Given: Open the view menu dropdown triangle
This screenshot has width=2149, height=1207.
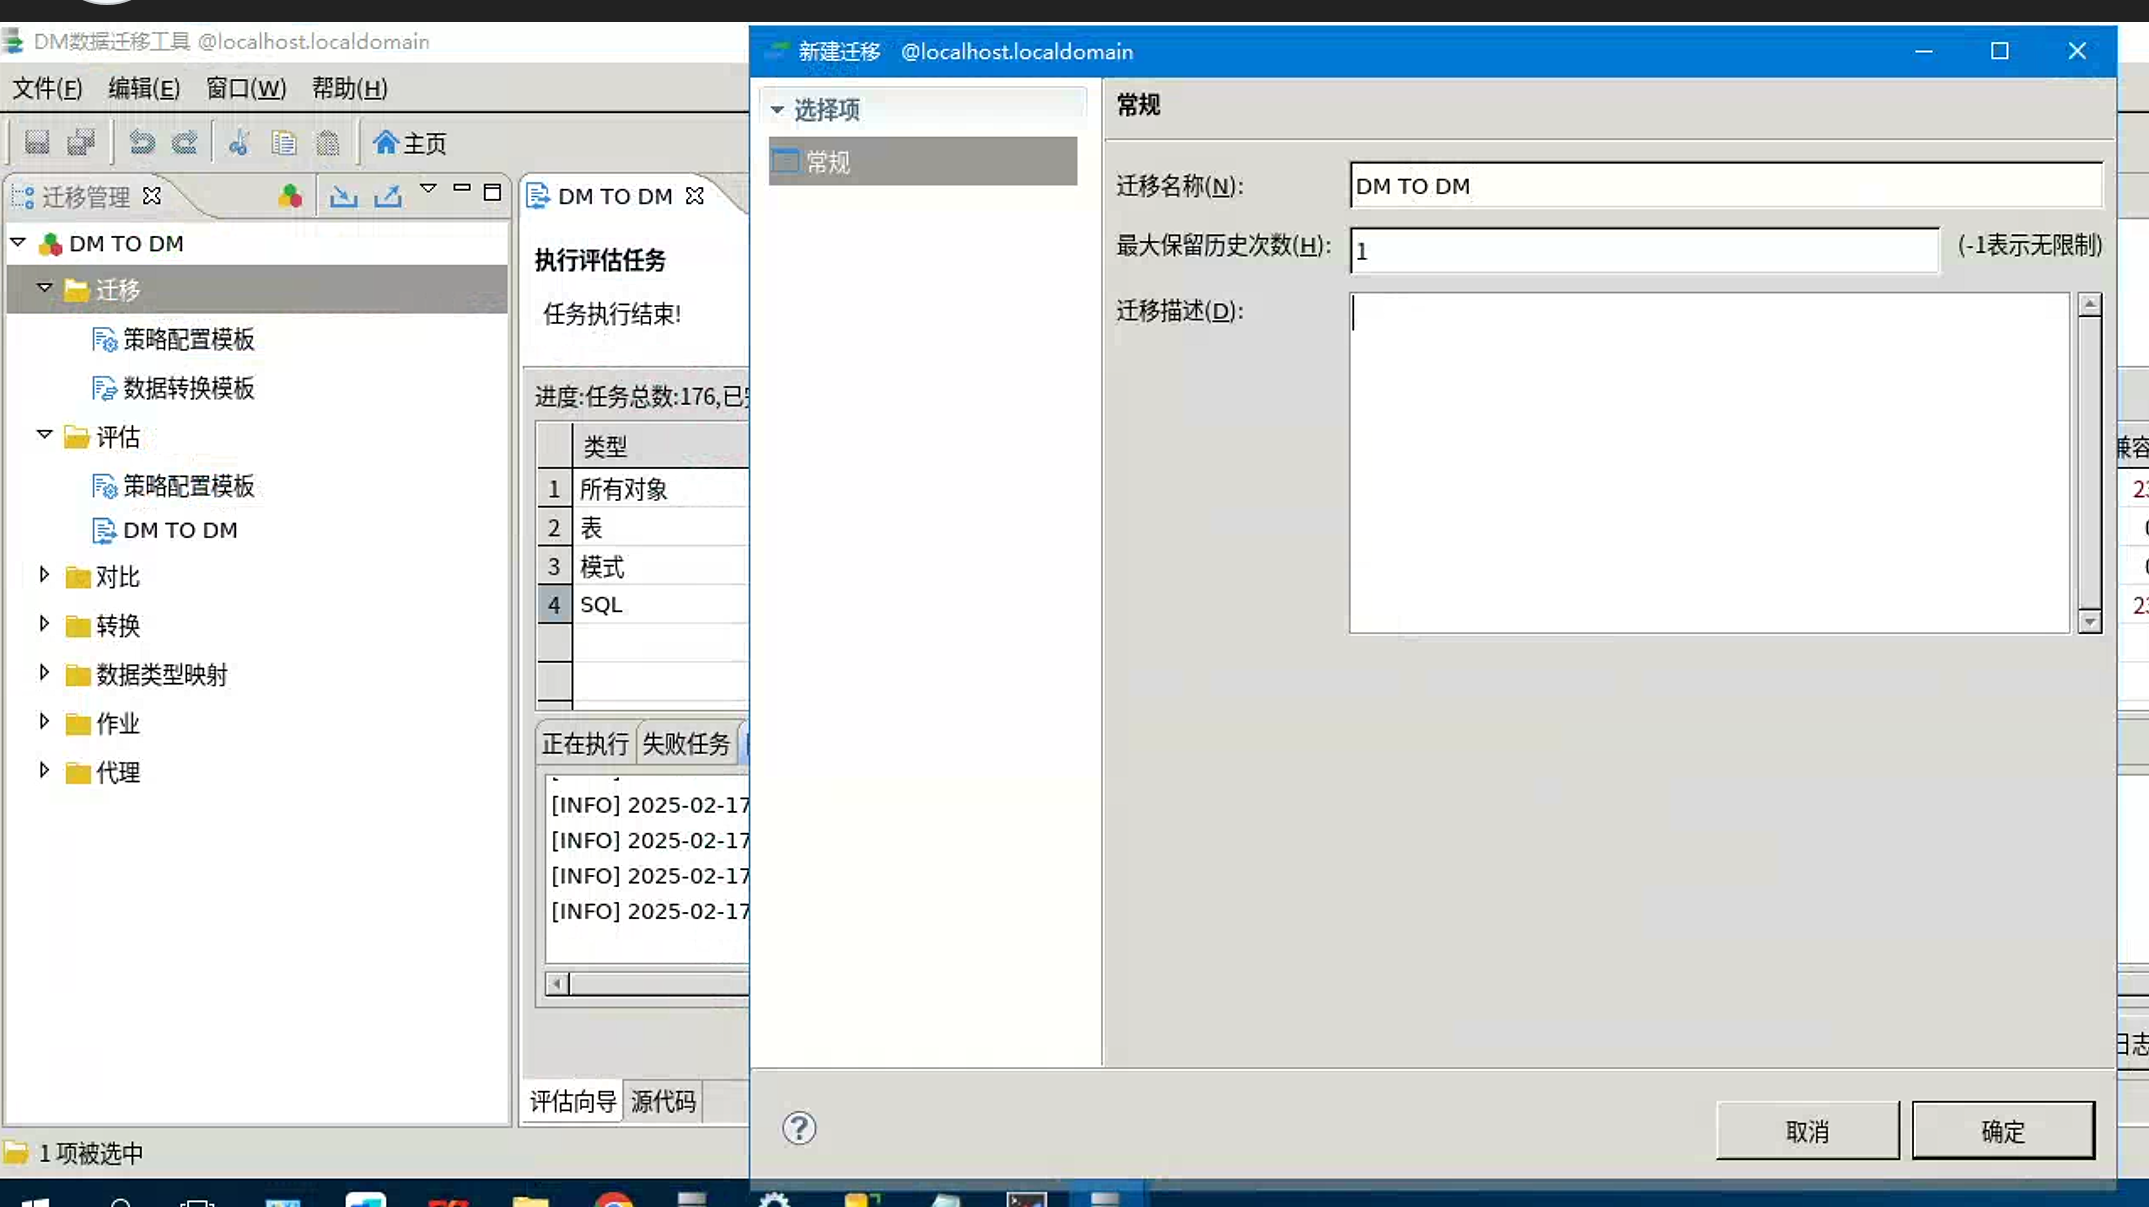Looking at the screenshot, I should 428,189.
